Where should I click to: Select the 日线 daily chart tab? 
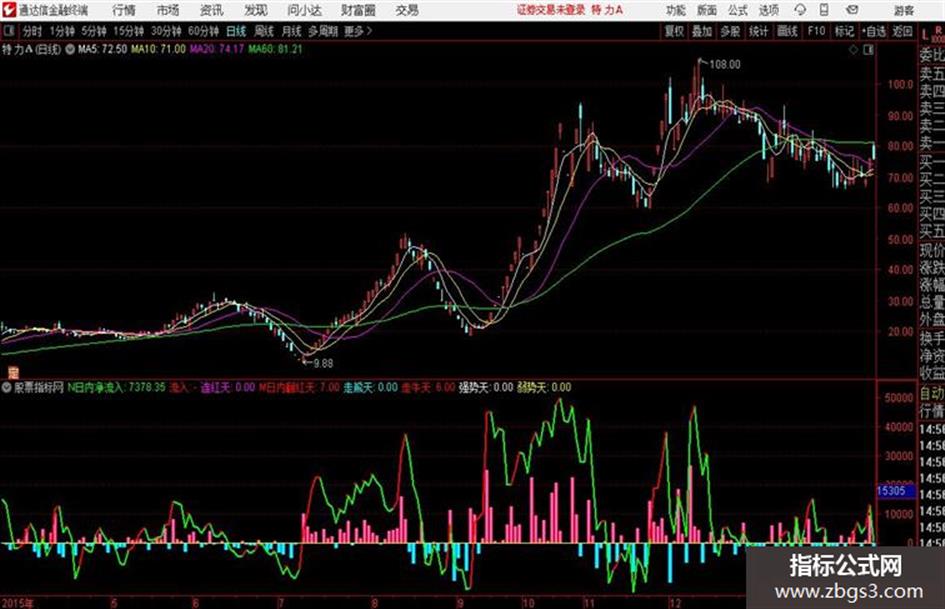(236, 31)
